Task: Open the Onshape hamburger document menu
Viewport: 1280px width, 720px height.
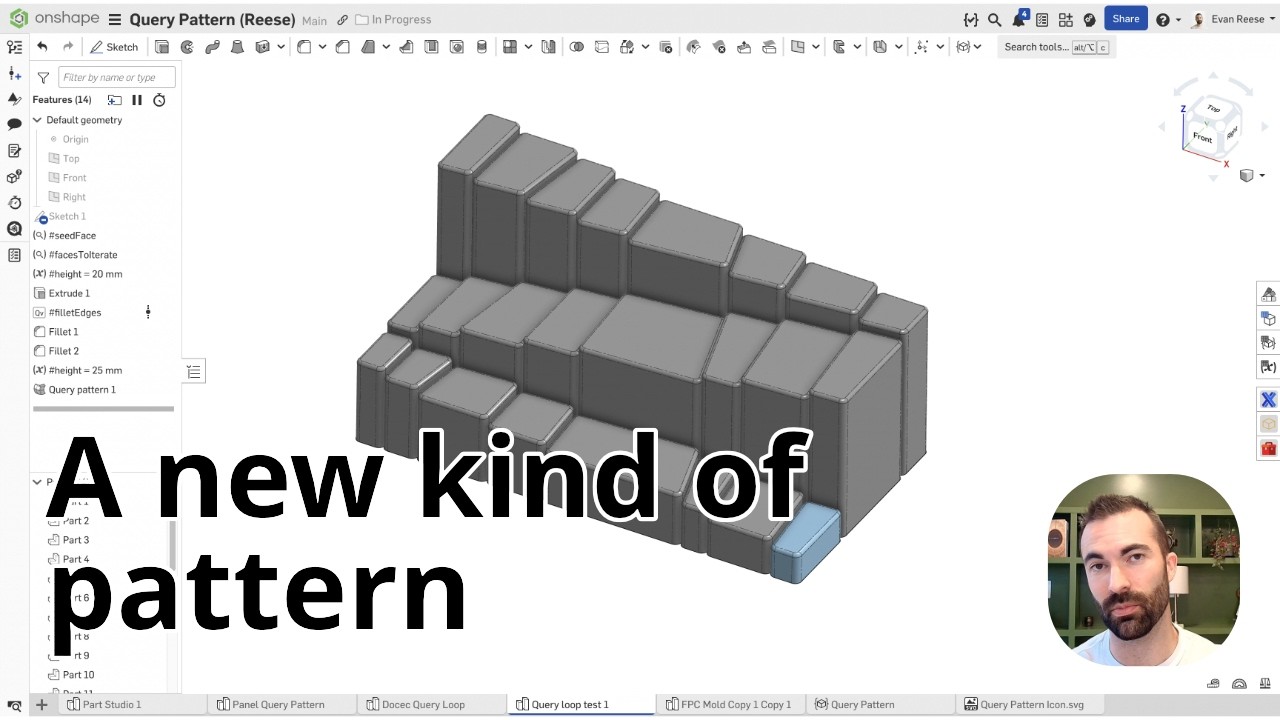Action: (115, 20)
